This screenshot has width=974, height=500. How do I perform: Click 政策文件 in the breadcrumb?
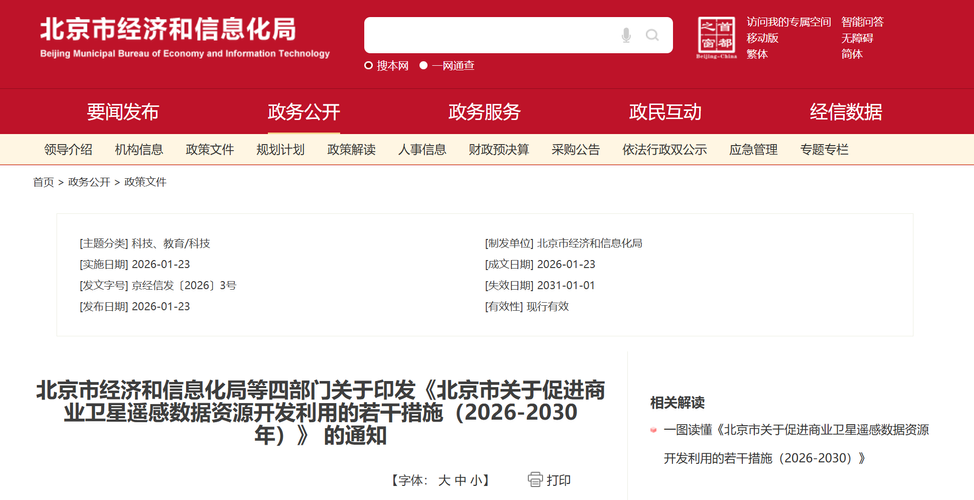tap(145, 182)
